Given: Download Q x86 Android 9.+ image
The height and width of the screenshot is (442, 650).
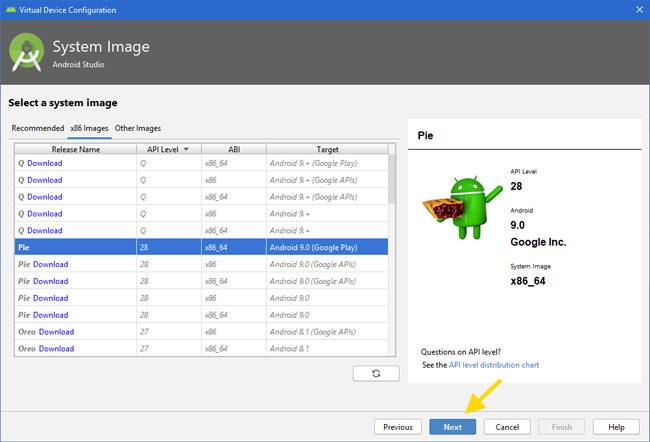Looking at the screenshot, I should tap(45, 214).
